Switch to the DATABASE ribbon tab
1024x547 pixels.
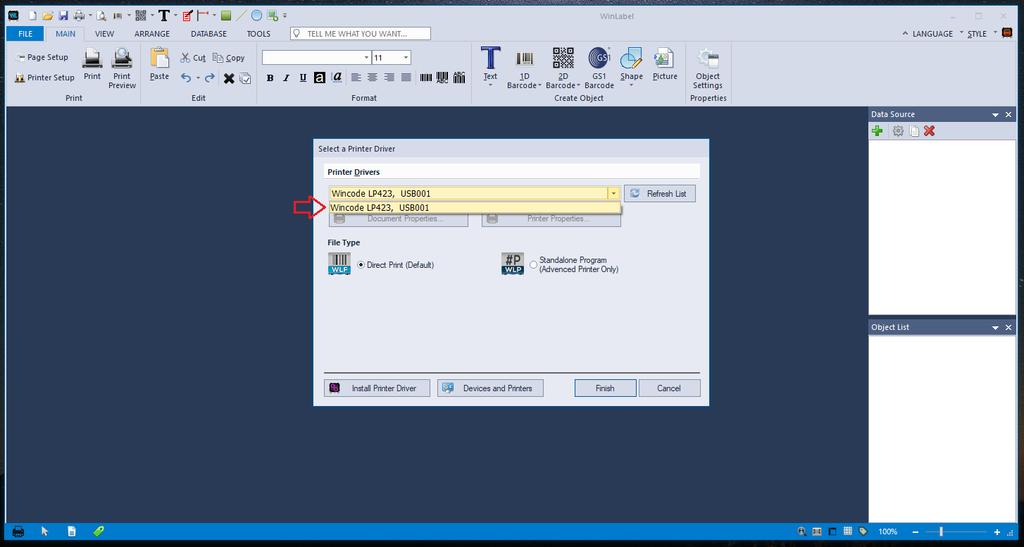pyautogui.click(x=209, y=34)
